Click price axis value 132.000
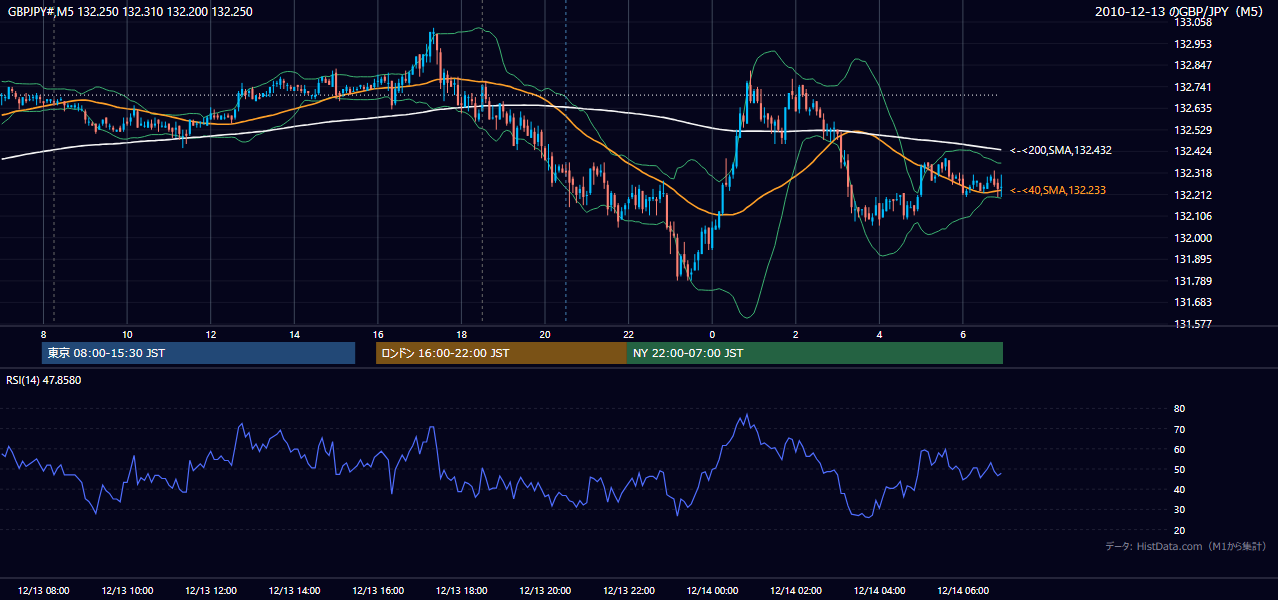Viewport: 1278px width, 600px height. click(1193, 238)
